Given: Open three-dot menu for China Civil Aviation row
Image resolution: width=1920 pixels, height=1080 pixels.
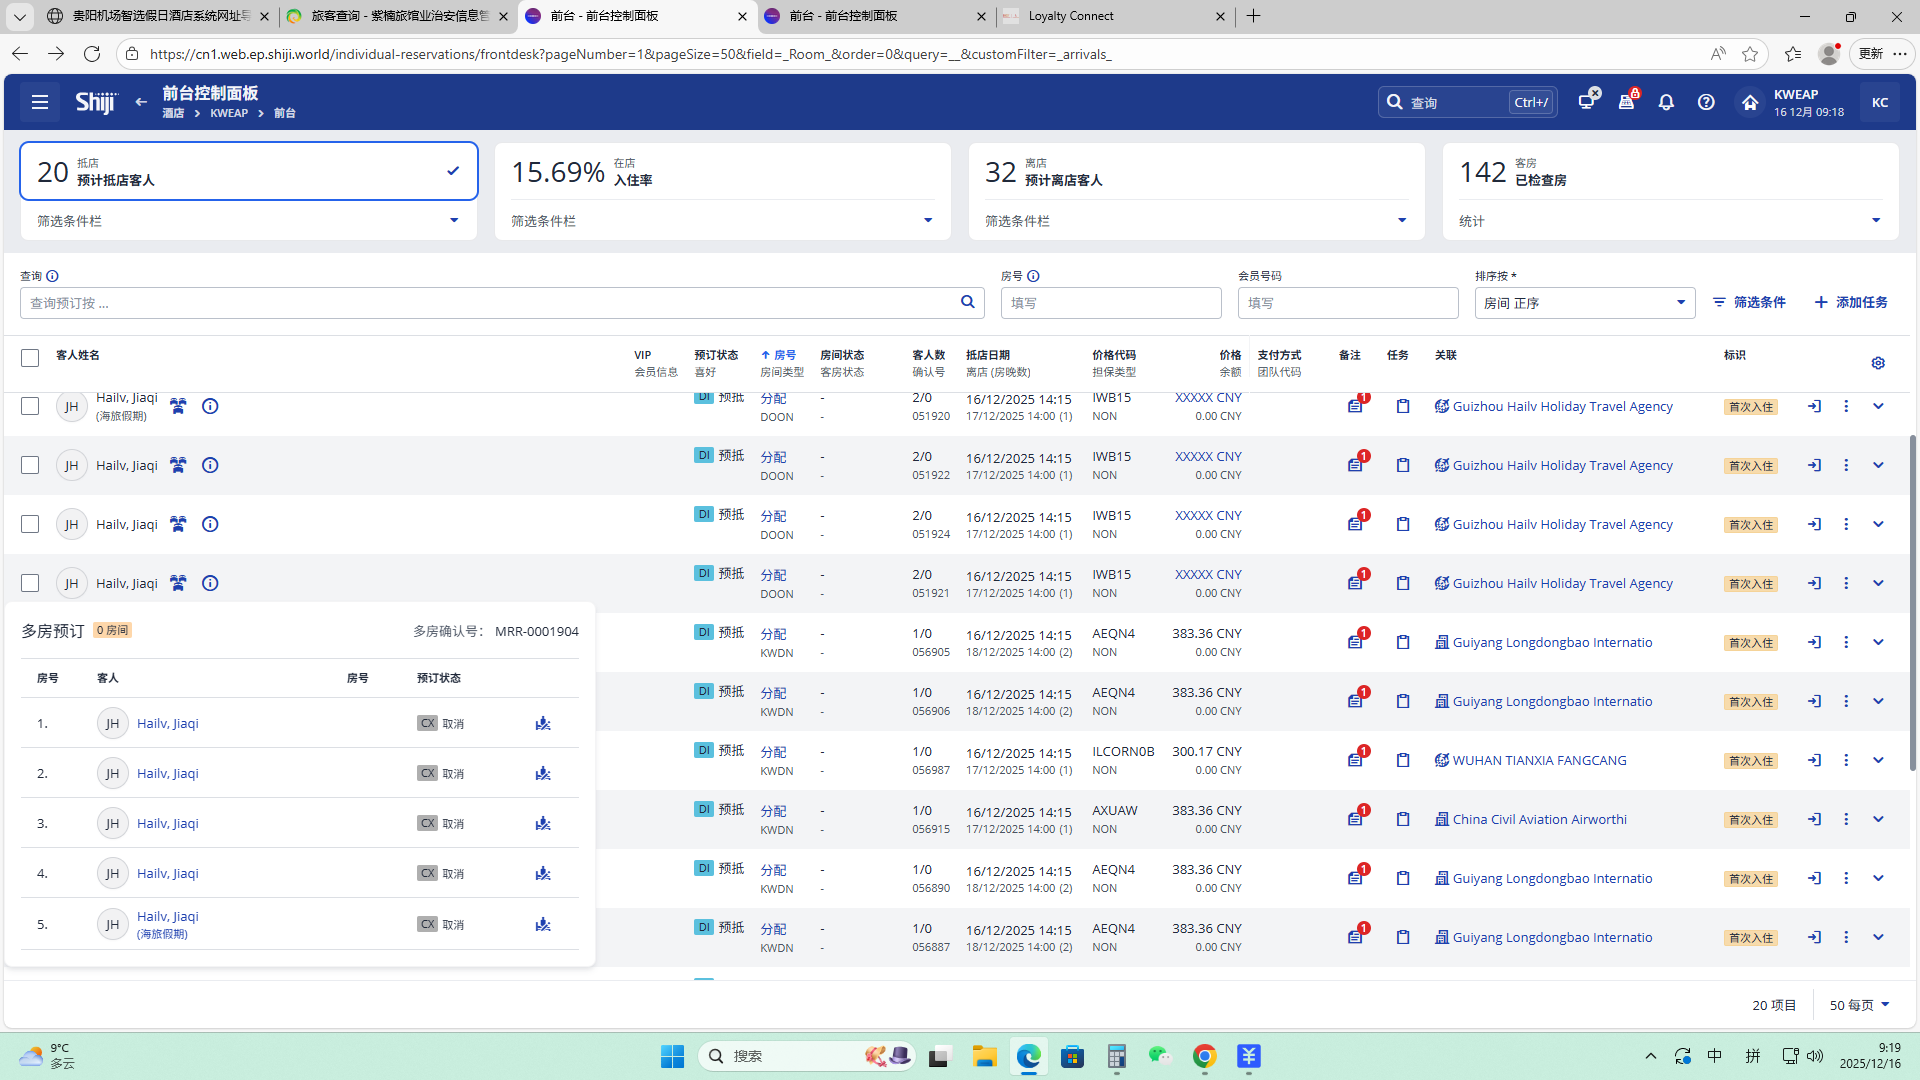Looking at the screenshot, I should [1846, 819].
